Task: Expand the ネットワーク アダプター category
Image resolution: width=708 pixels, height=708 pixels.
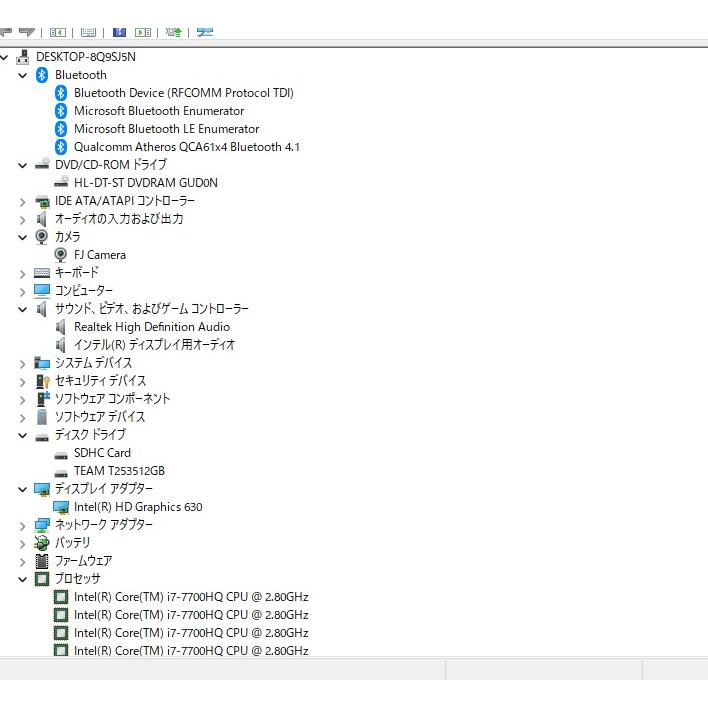Action: click(23, 526)
